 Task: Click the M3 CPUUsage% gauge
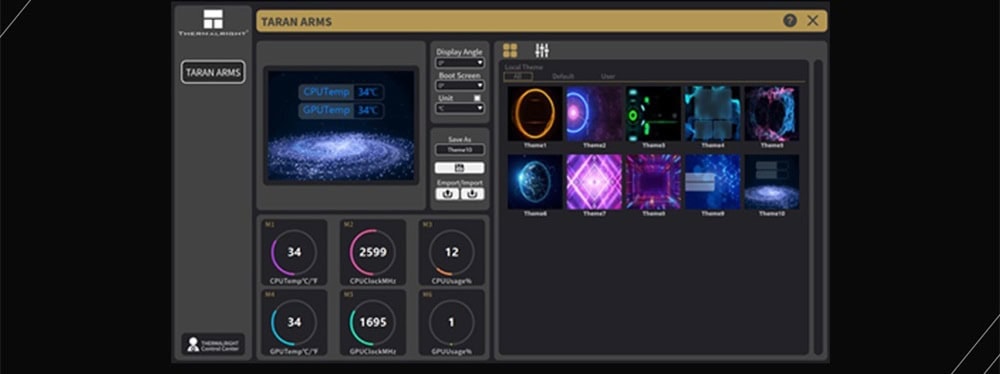(452, 252)
